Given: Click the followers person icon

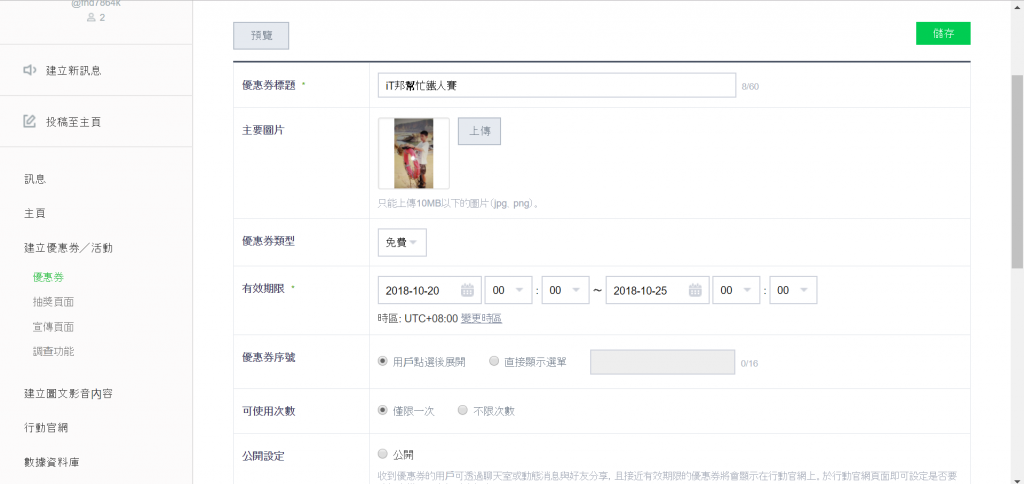Looking at the screenshot, I should (91, 18).
